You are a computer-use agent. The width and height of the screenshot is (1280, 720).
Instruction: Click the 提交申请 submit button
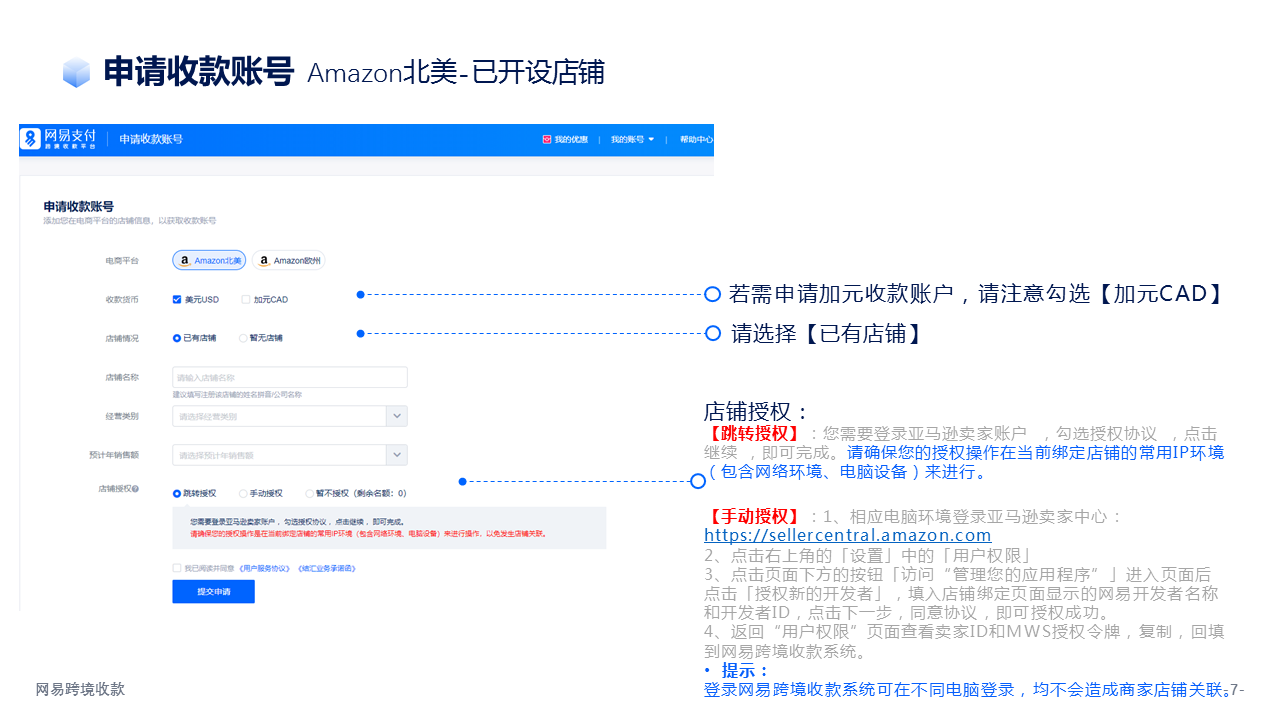[213, 592]
